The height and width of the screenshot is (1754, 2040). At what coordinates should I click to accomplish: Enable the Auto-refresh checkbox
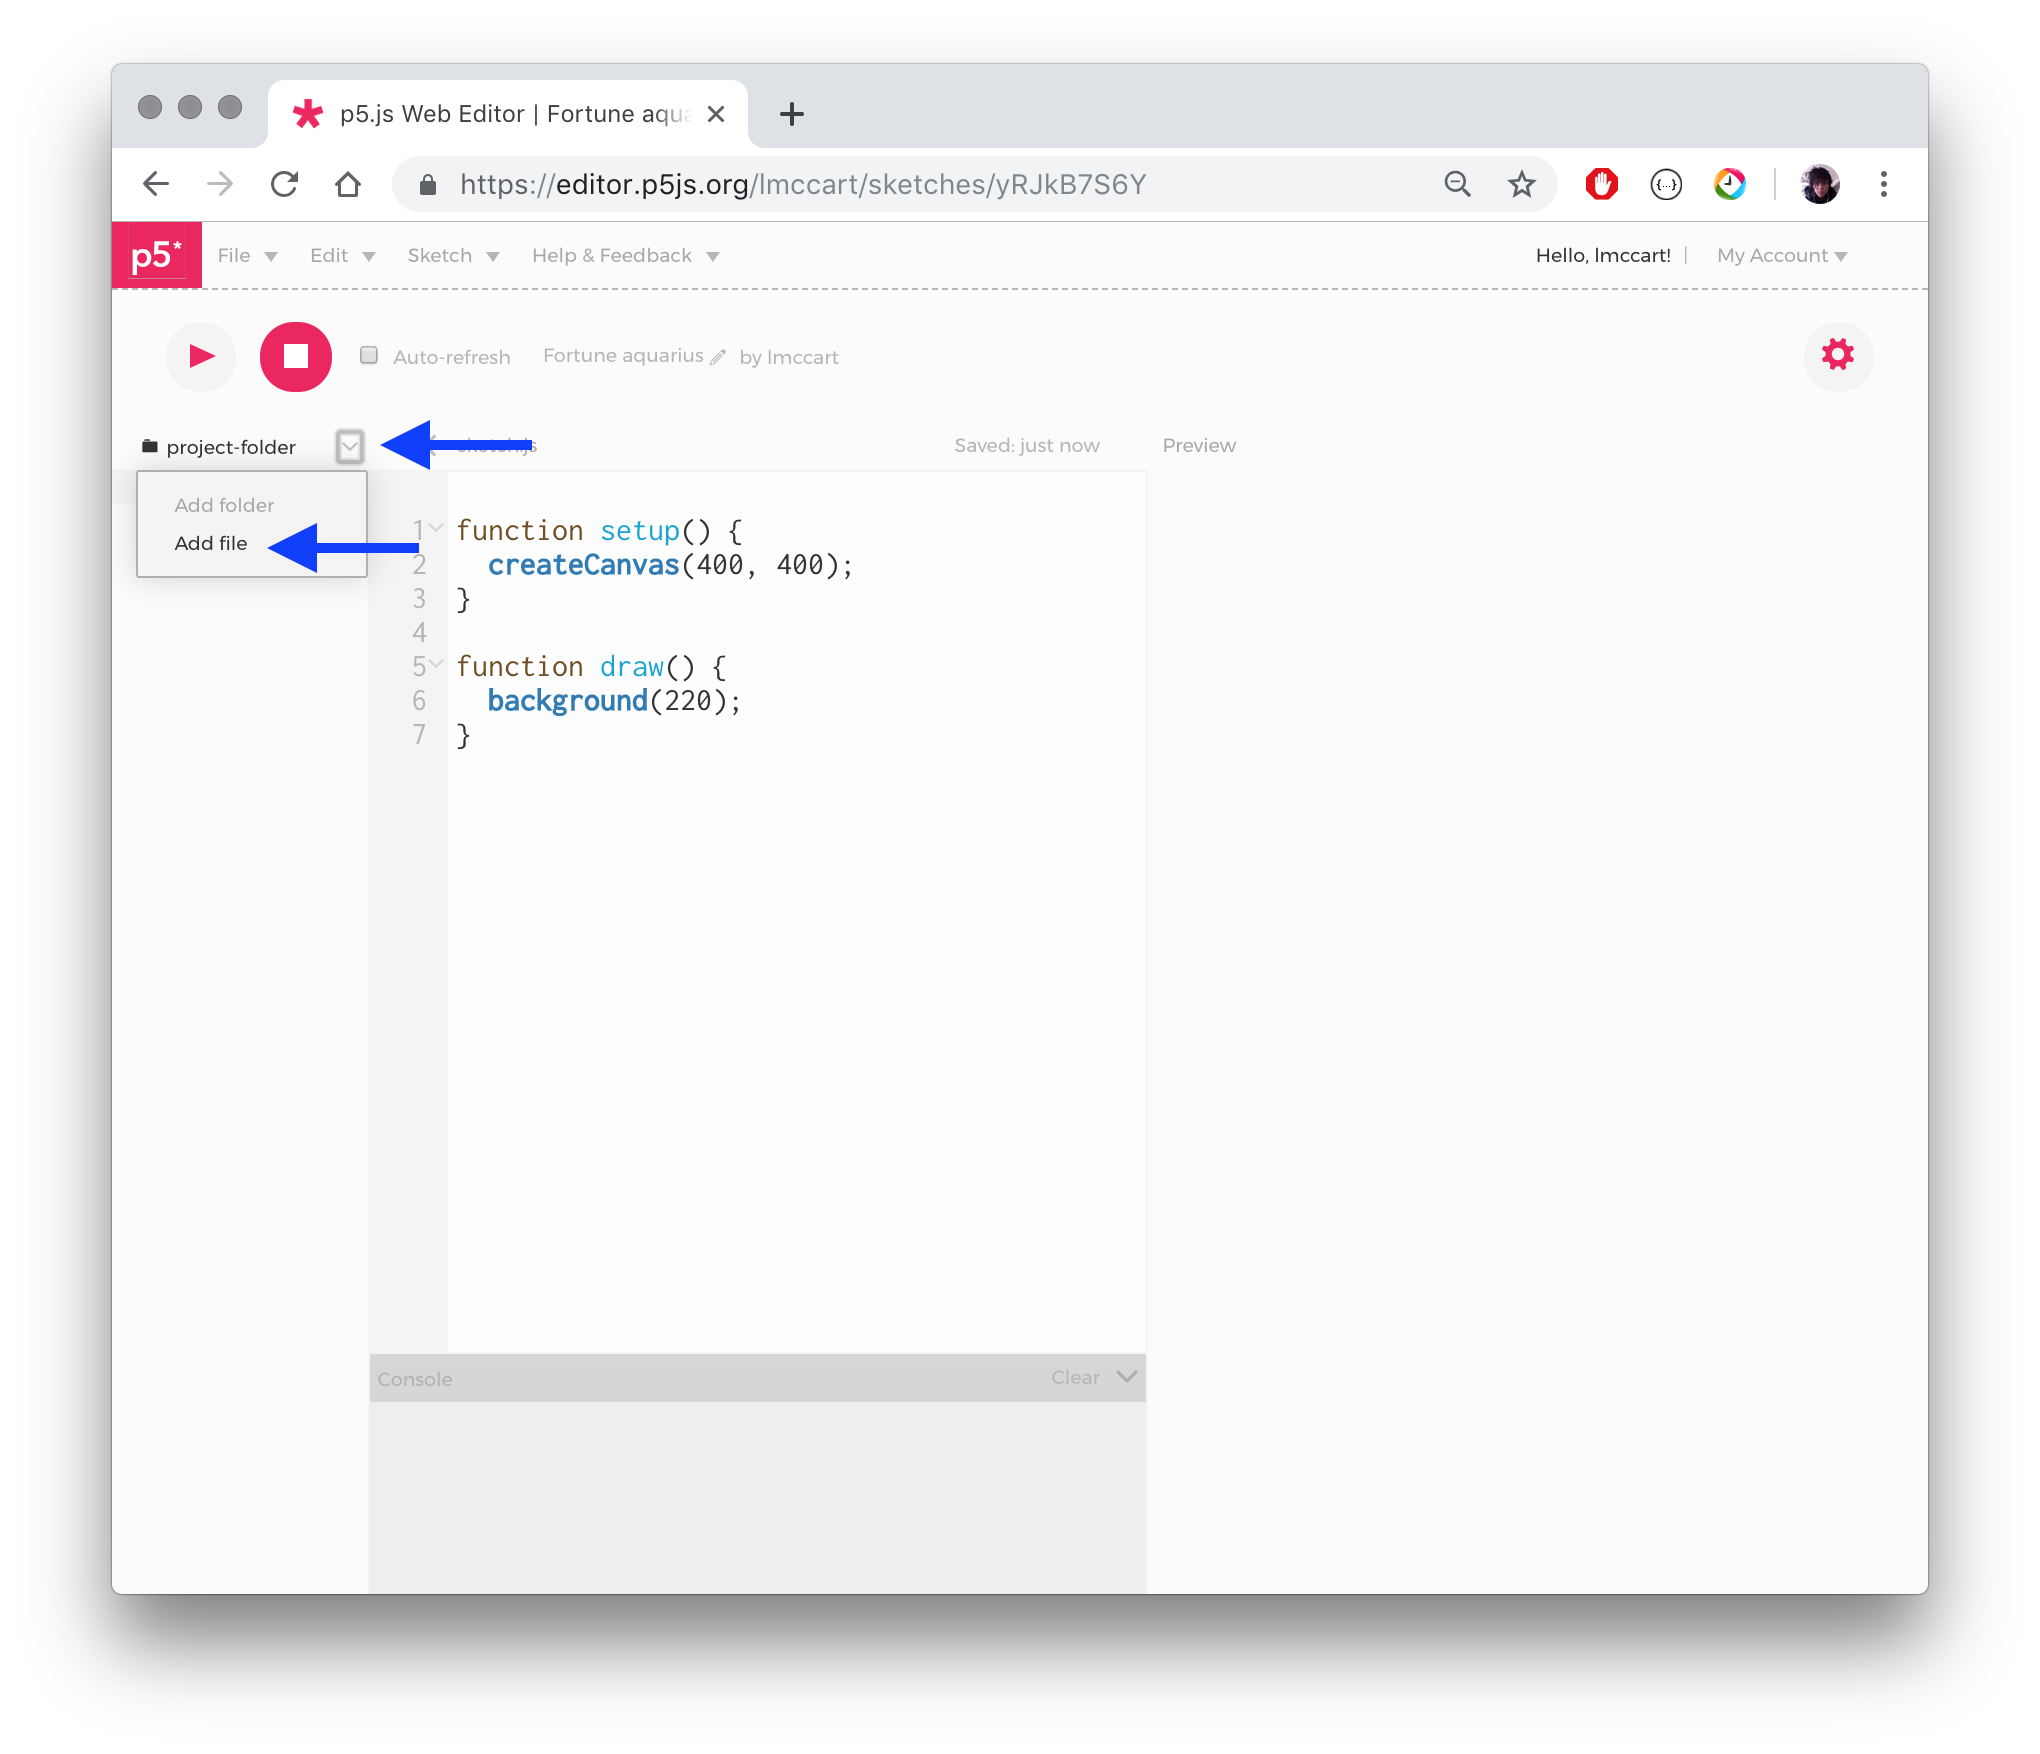point(368,356)
